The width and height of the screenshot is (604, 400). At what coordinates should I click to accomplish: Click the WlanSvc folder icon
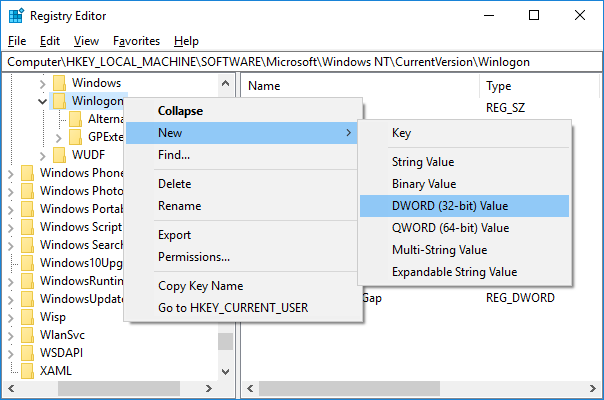click(27, 335)
